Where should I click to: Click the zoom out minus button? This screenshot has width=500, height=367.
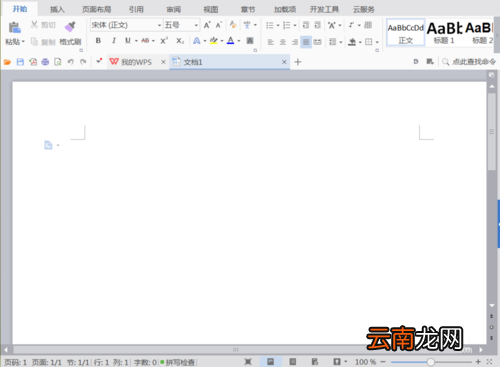click(383, 362)
